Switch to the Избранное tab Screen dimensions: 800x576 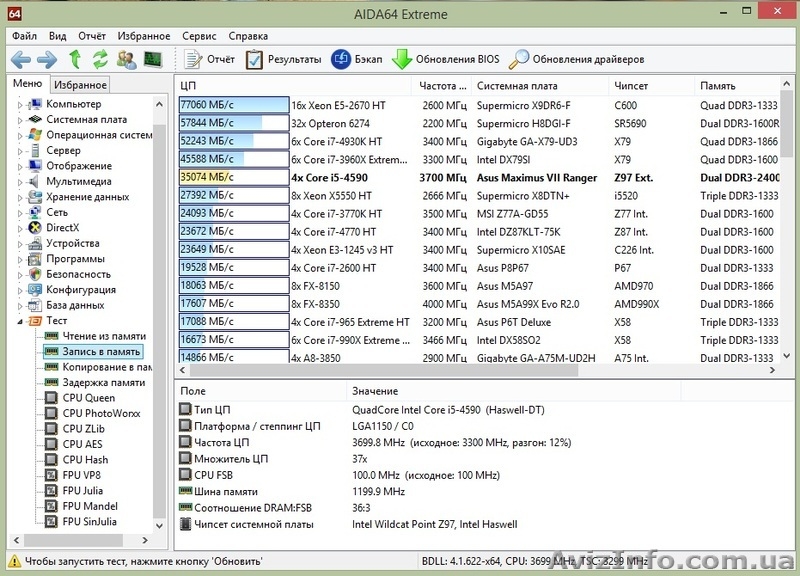point(80,84)
